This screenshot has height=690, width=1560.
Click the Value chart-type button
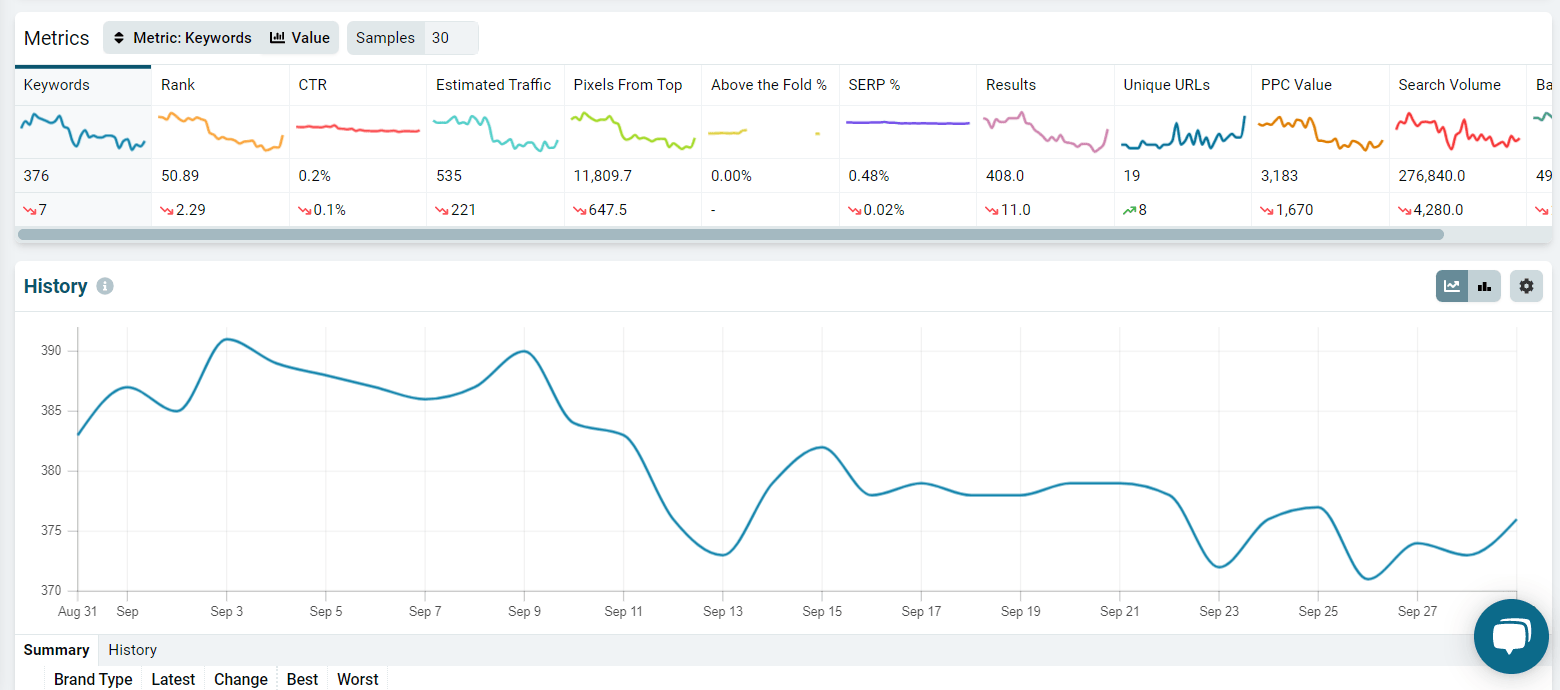300,38
